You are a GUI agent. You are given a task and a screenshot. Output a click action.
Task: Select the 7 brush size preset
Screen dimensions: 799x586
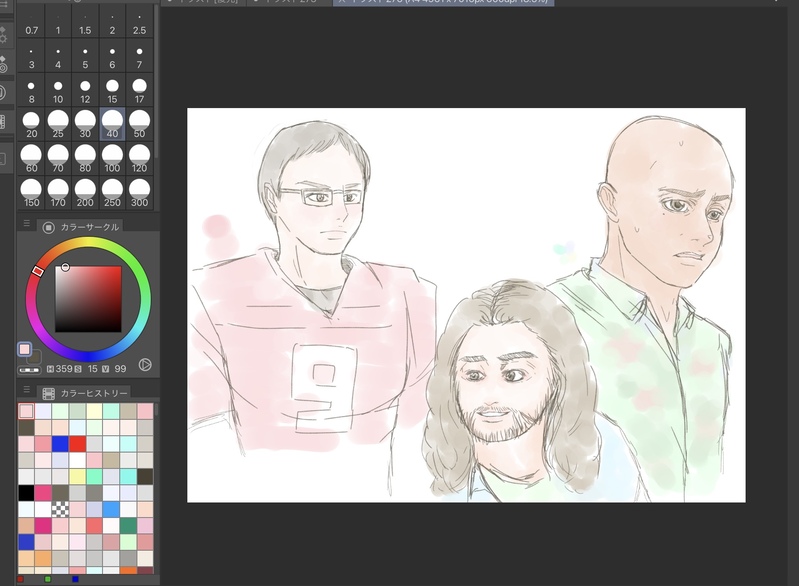click(x=139, y=56)
